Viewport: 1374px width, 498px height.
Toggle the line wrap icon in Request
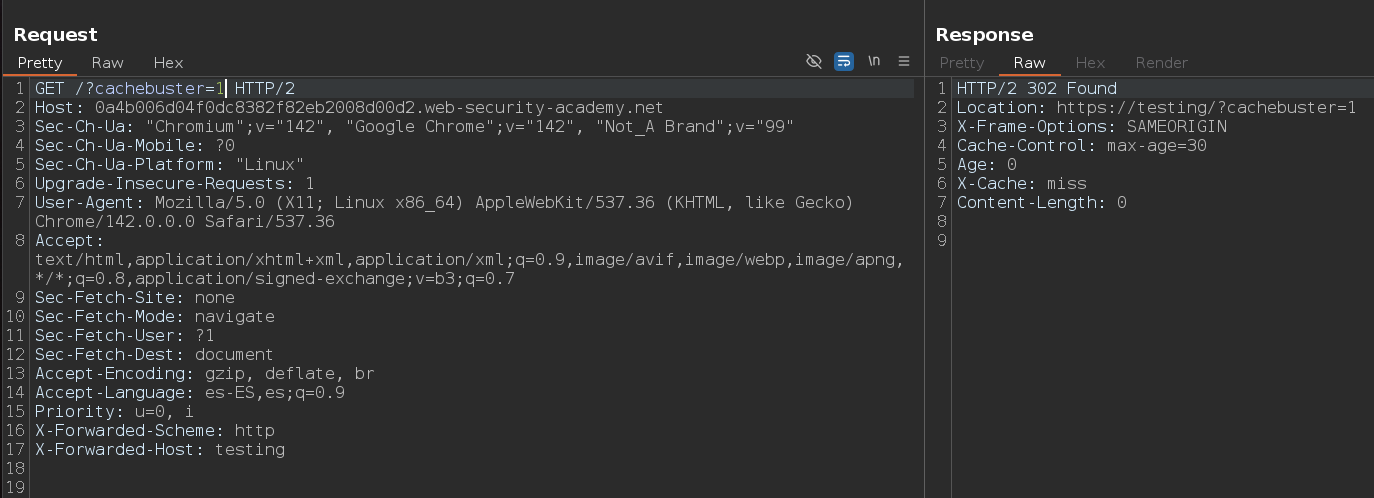coord(844,61)
